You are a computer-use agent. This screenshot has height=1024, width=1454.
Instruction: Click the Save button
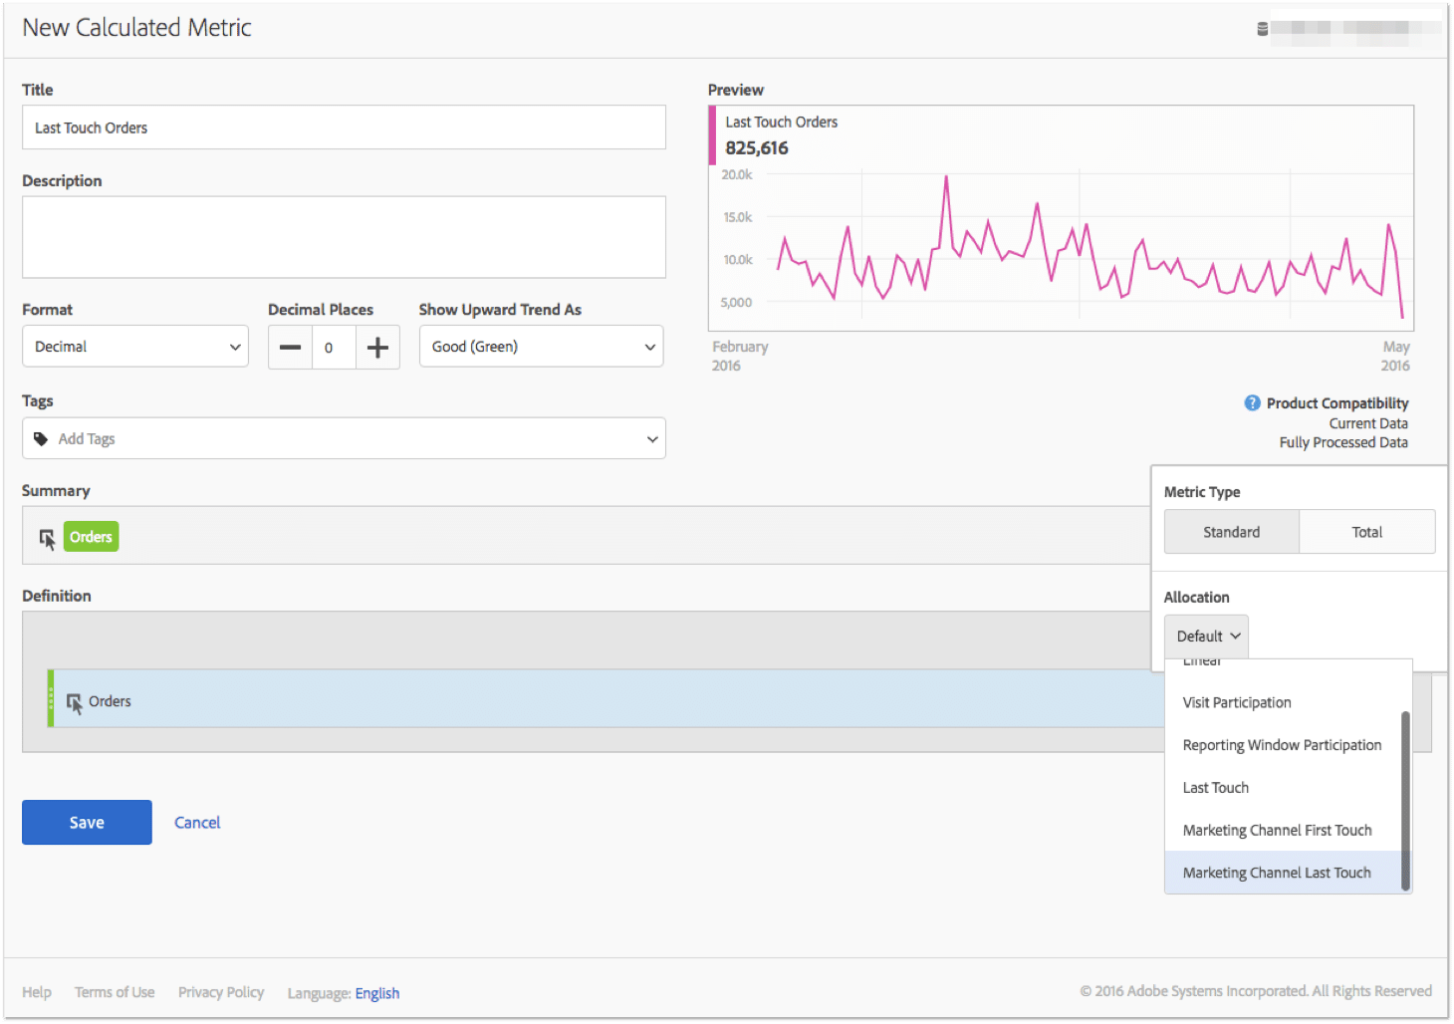tap(86, 822)
